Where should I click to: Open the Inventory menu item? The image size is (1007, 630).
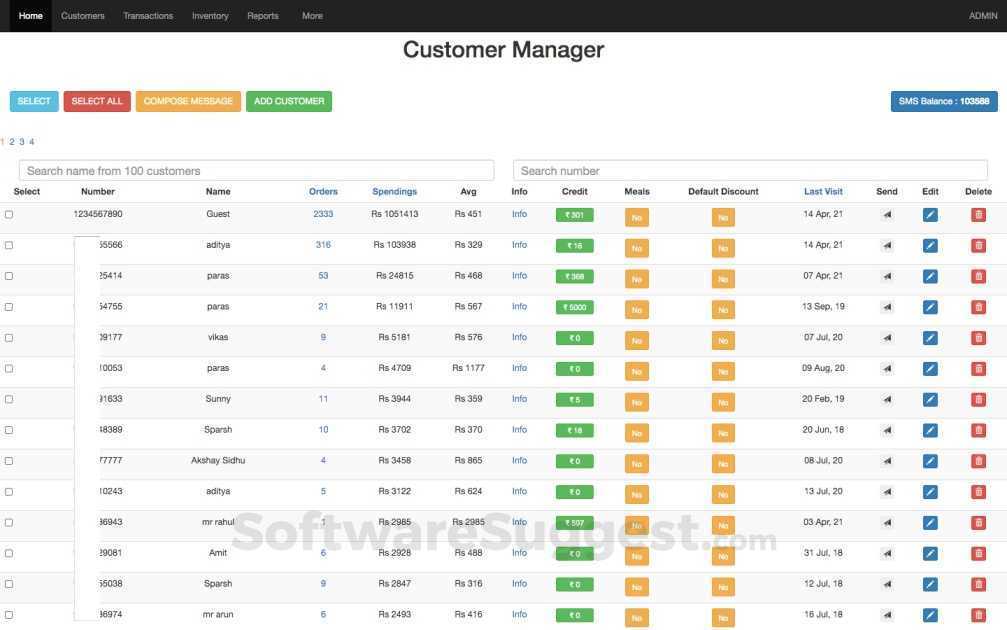pos(208,14)
